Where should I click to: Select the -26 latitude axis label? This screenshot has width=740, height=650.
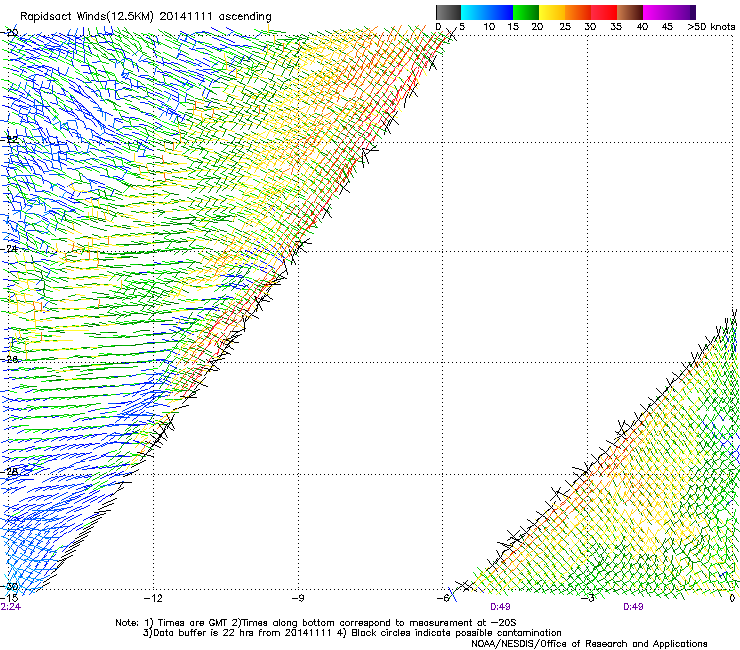click(10, 359)
